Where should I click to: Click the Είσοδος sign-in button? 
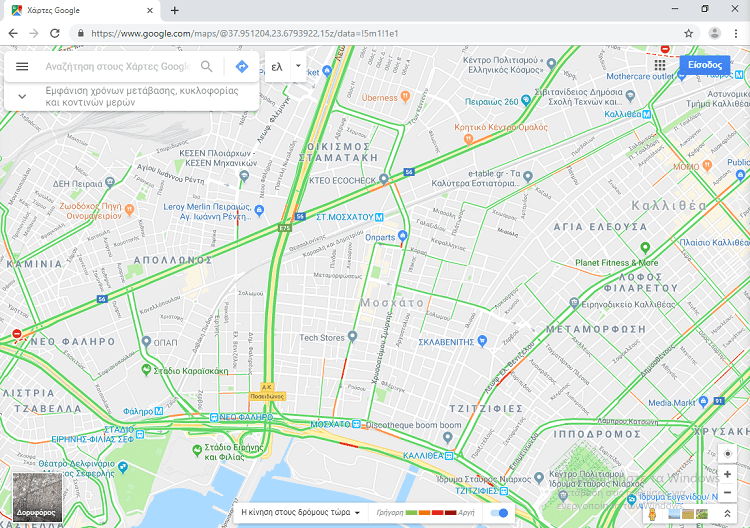point(705,65)
